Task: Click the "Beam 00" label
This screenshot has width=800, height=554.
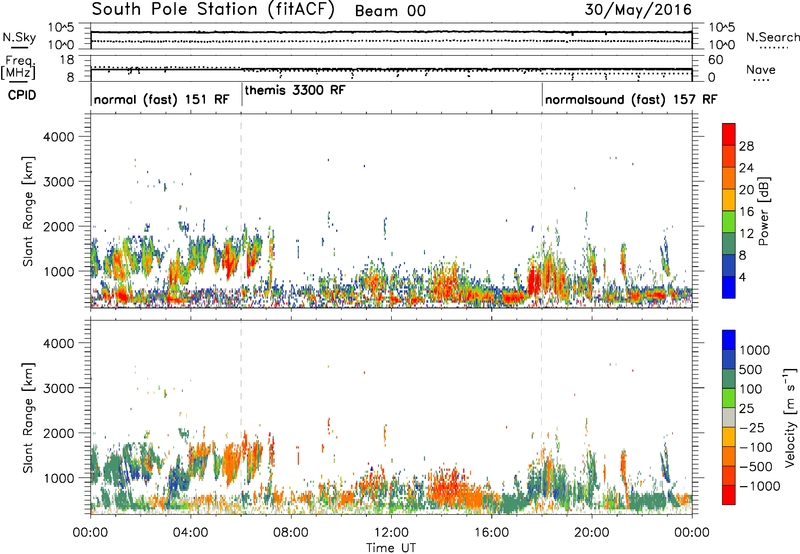Action: coord(390,11)
